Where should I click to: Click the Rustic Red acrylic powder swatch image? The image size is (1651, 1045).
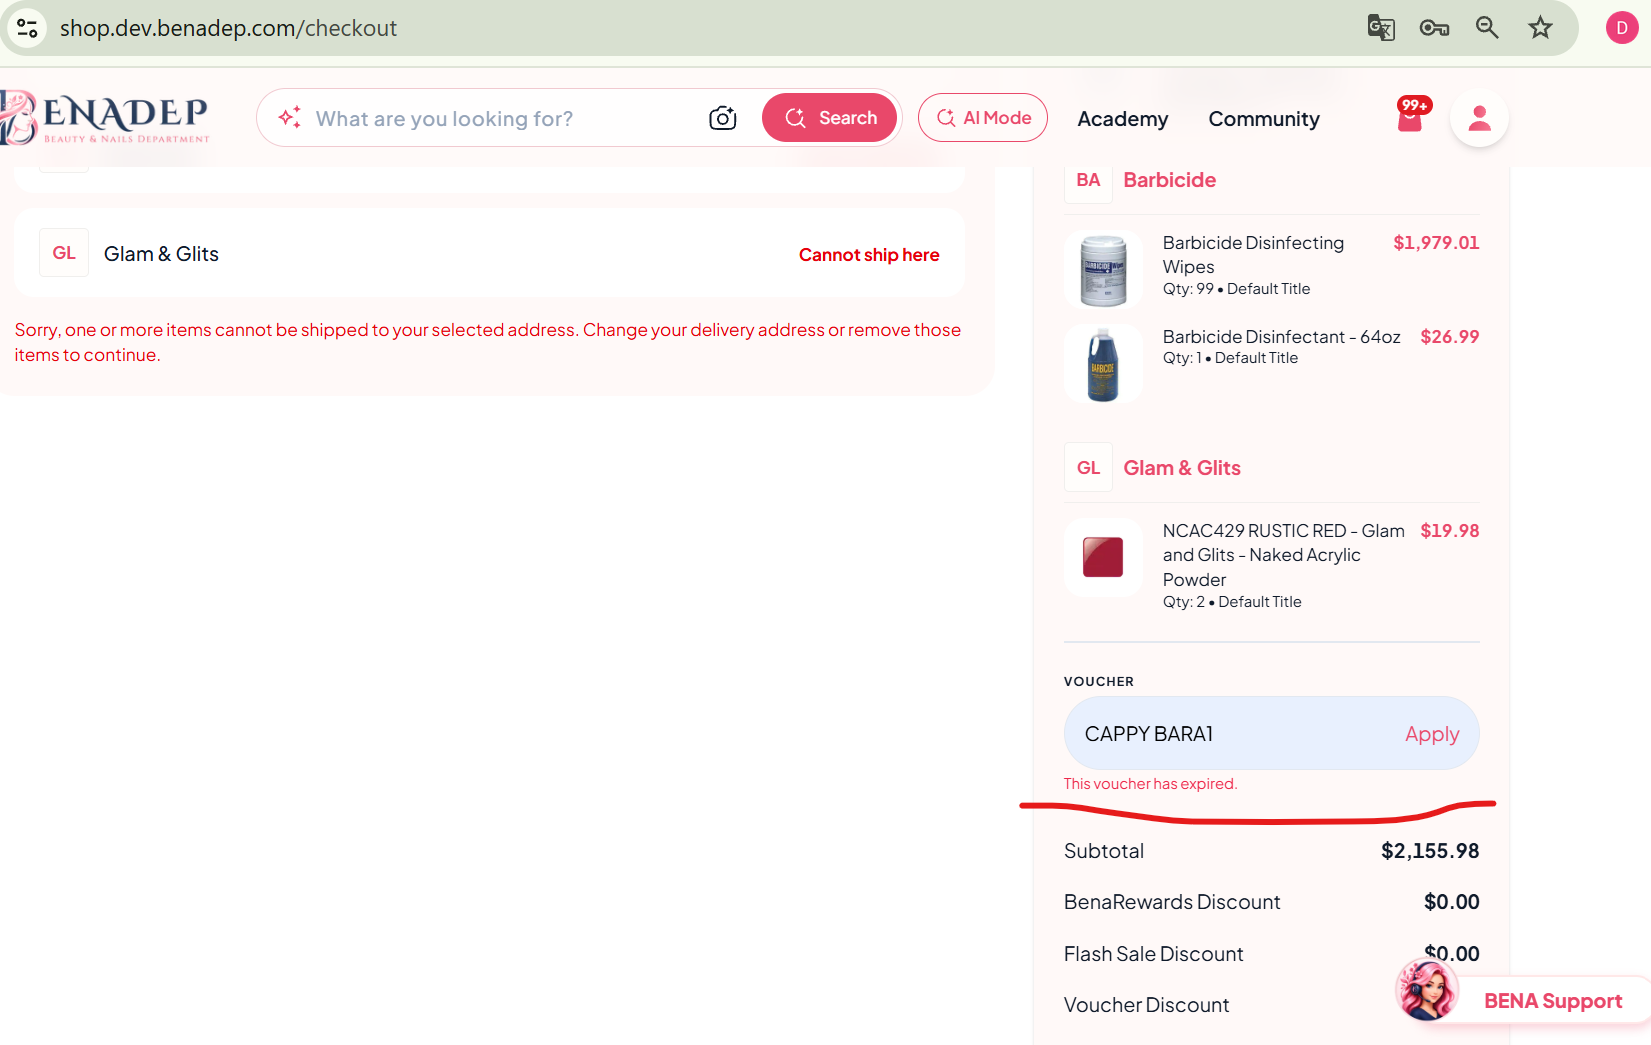1103,557
